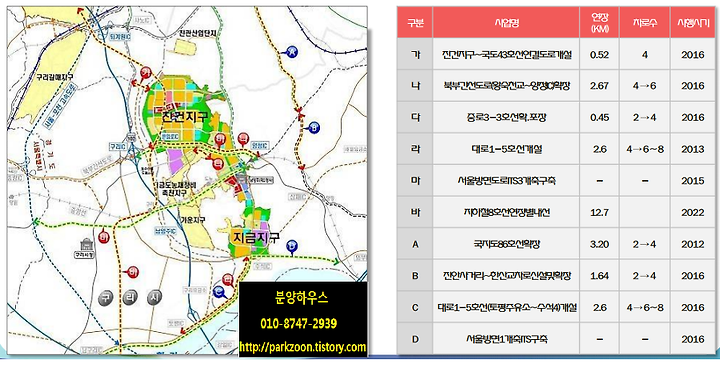Click the blue B marker pin
The width and height of the screenshot is (720, 368).
click(314, 128)
